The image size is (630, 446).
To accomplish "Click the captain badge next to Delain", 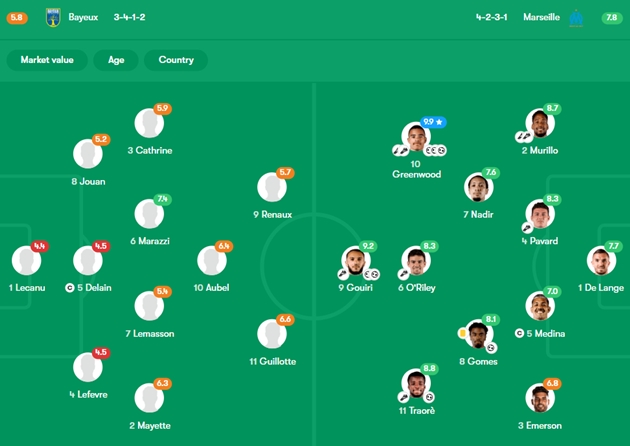I will click(70, 288).
